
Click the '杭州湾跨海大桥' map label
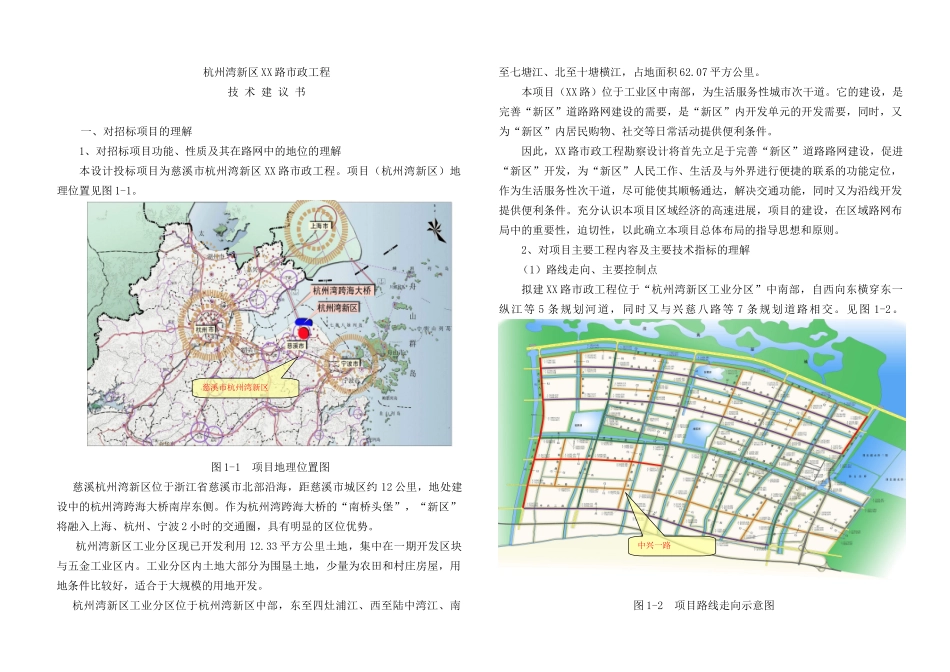coord(342,290)
